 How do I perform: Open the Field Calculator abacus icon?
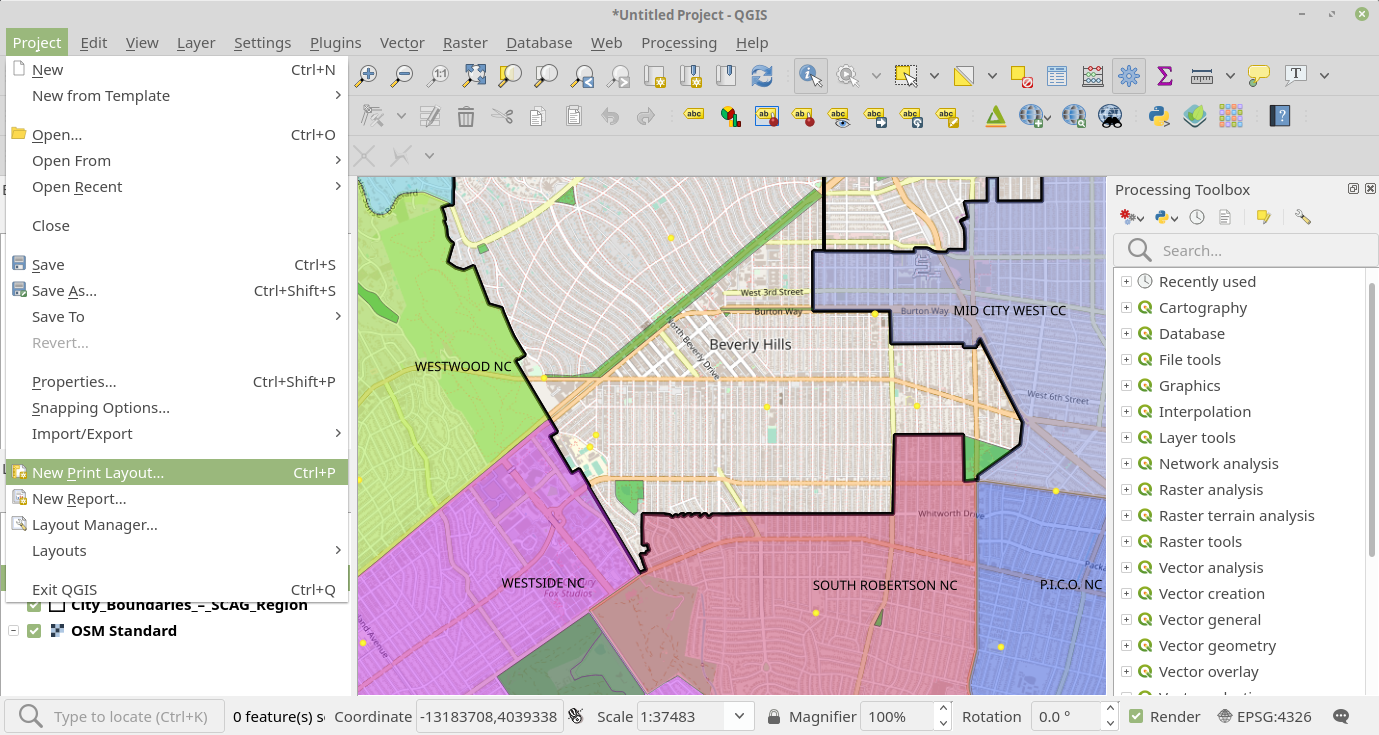coord(1093,75)
